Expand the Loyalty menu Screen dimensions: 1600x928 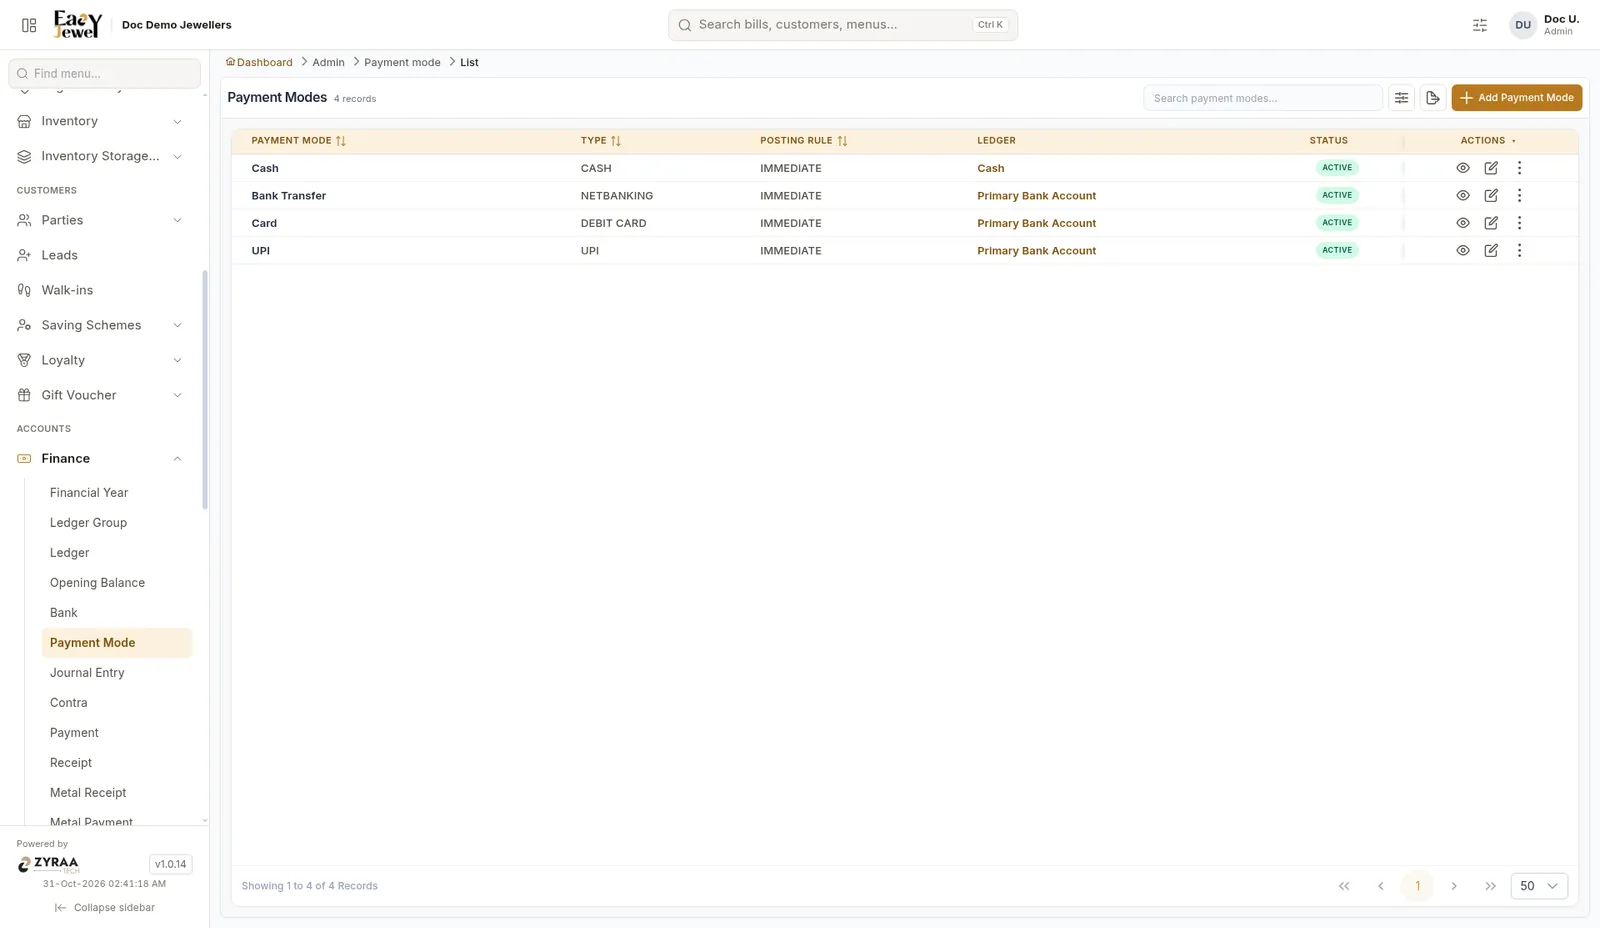pos(100,360)
